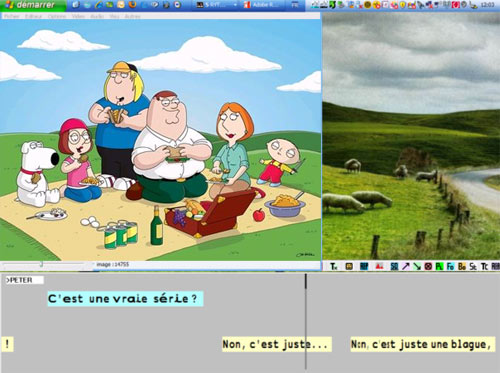Screen dimensions: 500x373
Task: Click the Tc timecode toolbar icon
Action: [x=484, y=266]
